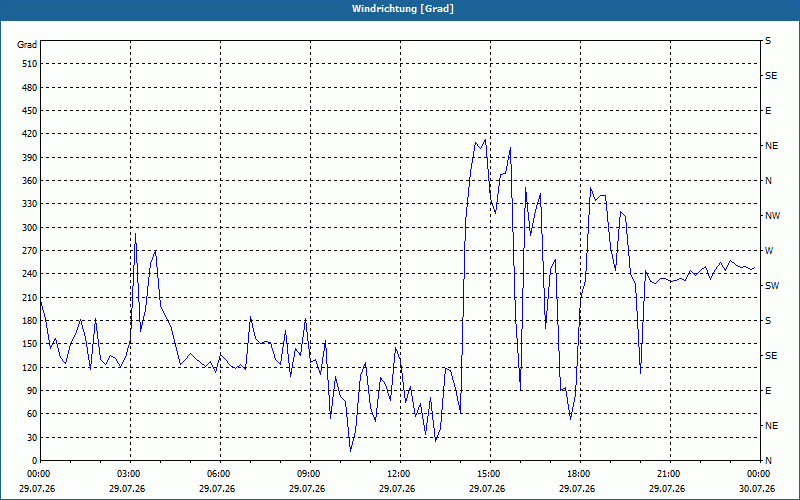
Task: Pick the y-axis value "420"
Action: (30, 134)
